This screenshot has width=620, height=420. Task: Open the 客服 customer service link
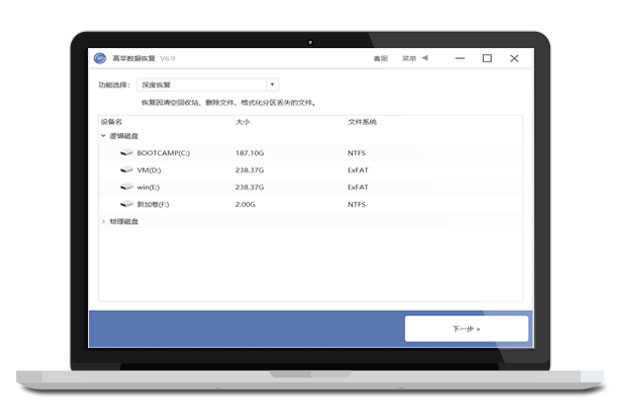[x=381, y=59]
